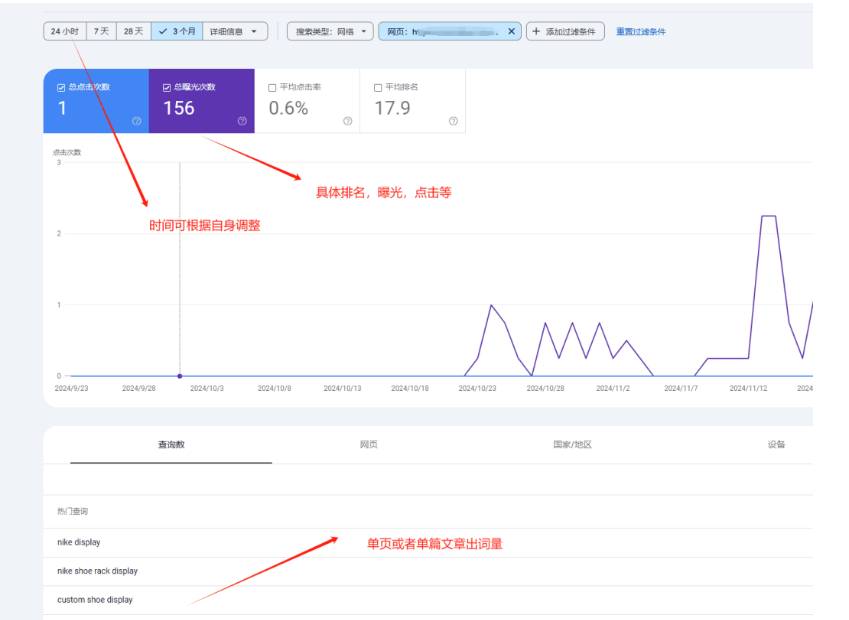Image resolution: width=849 pixels, height=620 pixels.
Task: Click help icon on 平均点击率 card
Action: pyautogui.click(x=347, y=121)
